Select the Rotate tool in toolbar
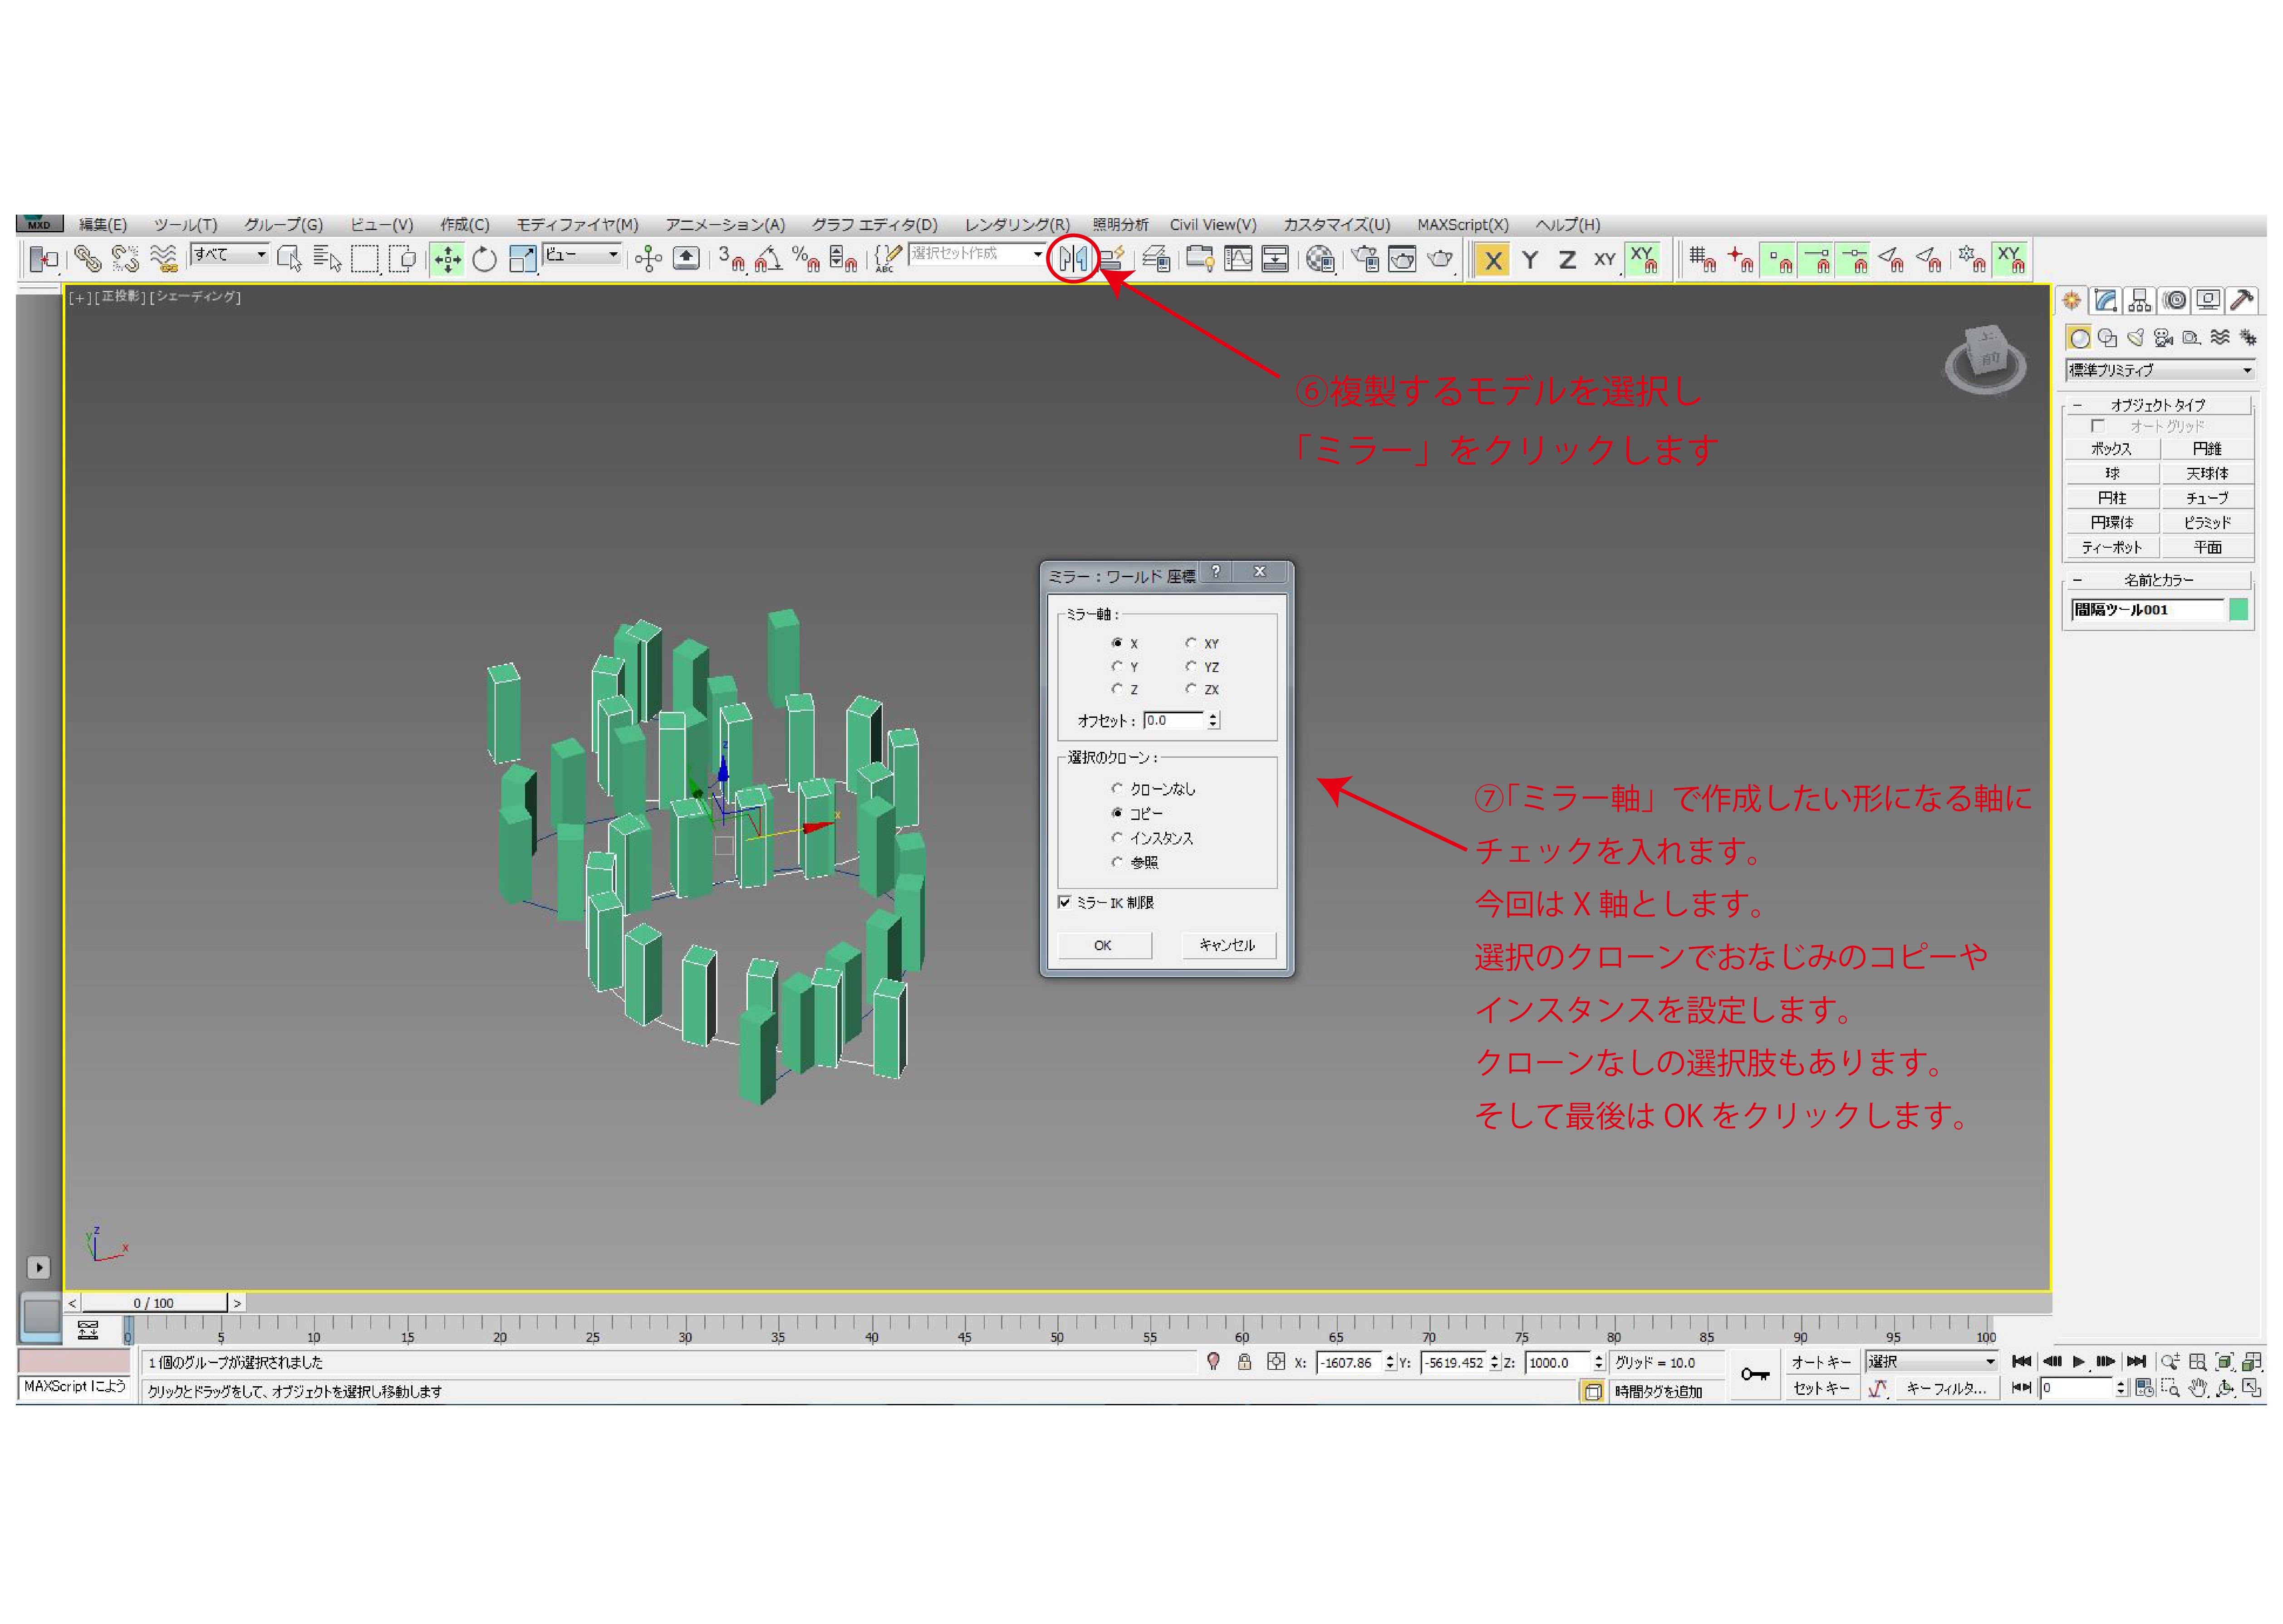 [x=484, y=260]
